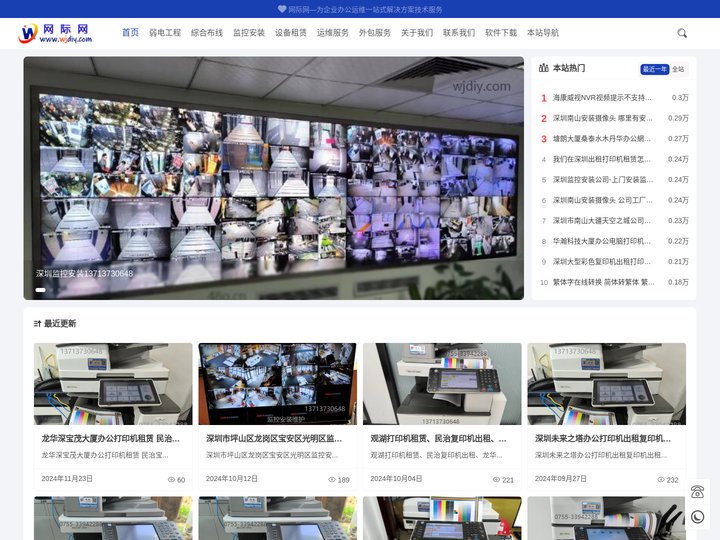Open post title 龙华深宝茂大厦办公打印机租赁

111,439
